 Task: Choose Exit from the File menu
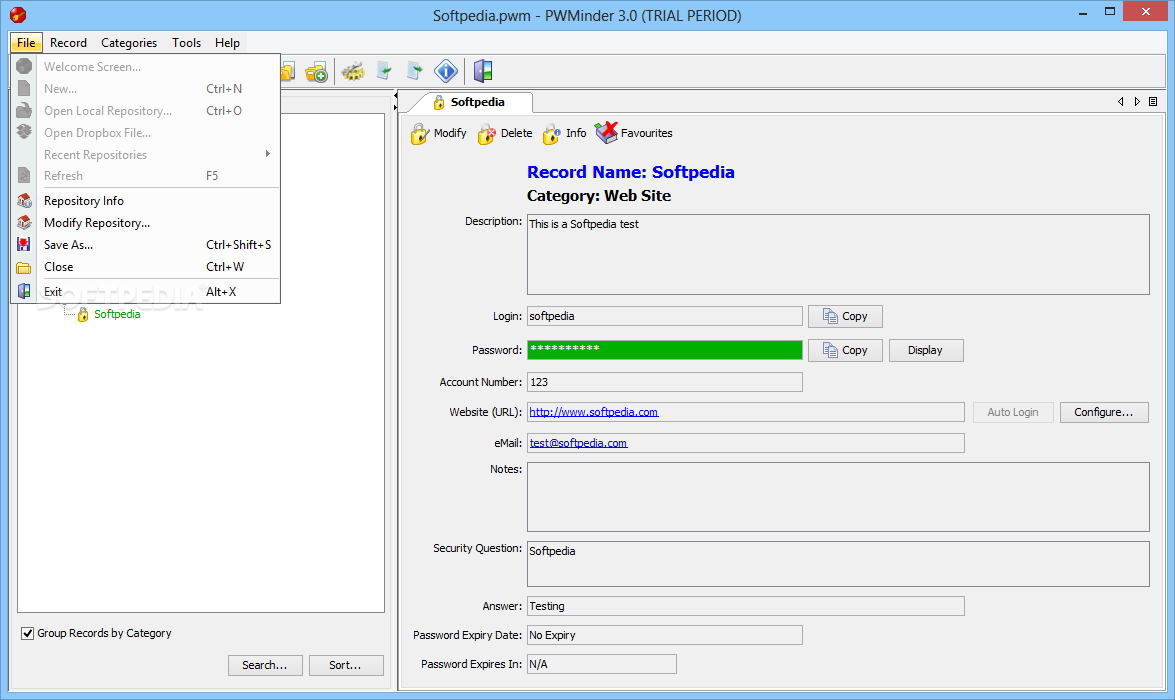[145, 292]
